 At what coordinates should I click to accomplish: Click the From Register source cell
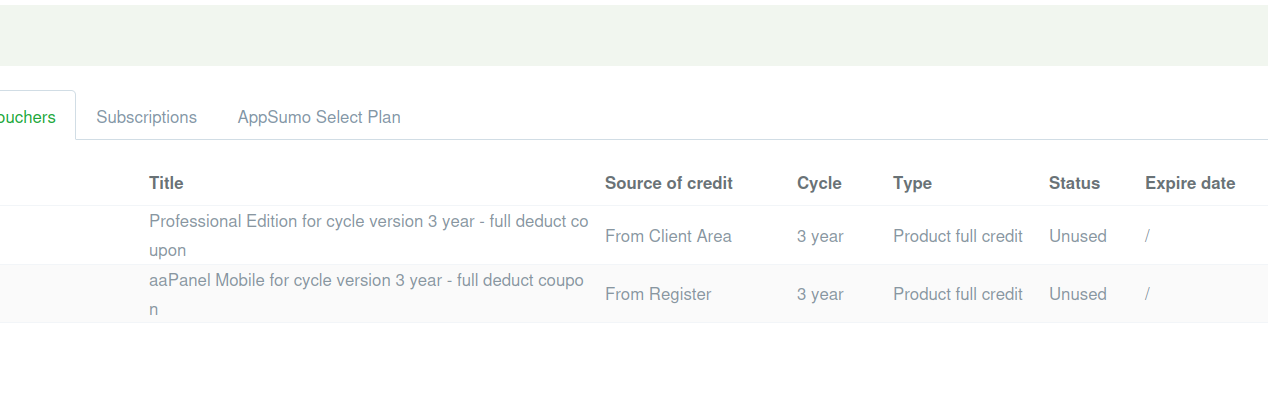tap(658, 294)
